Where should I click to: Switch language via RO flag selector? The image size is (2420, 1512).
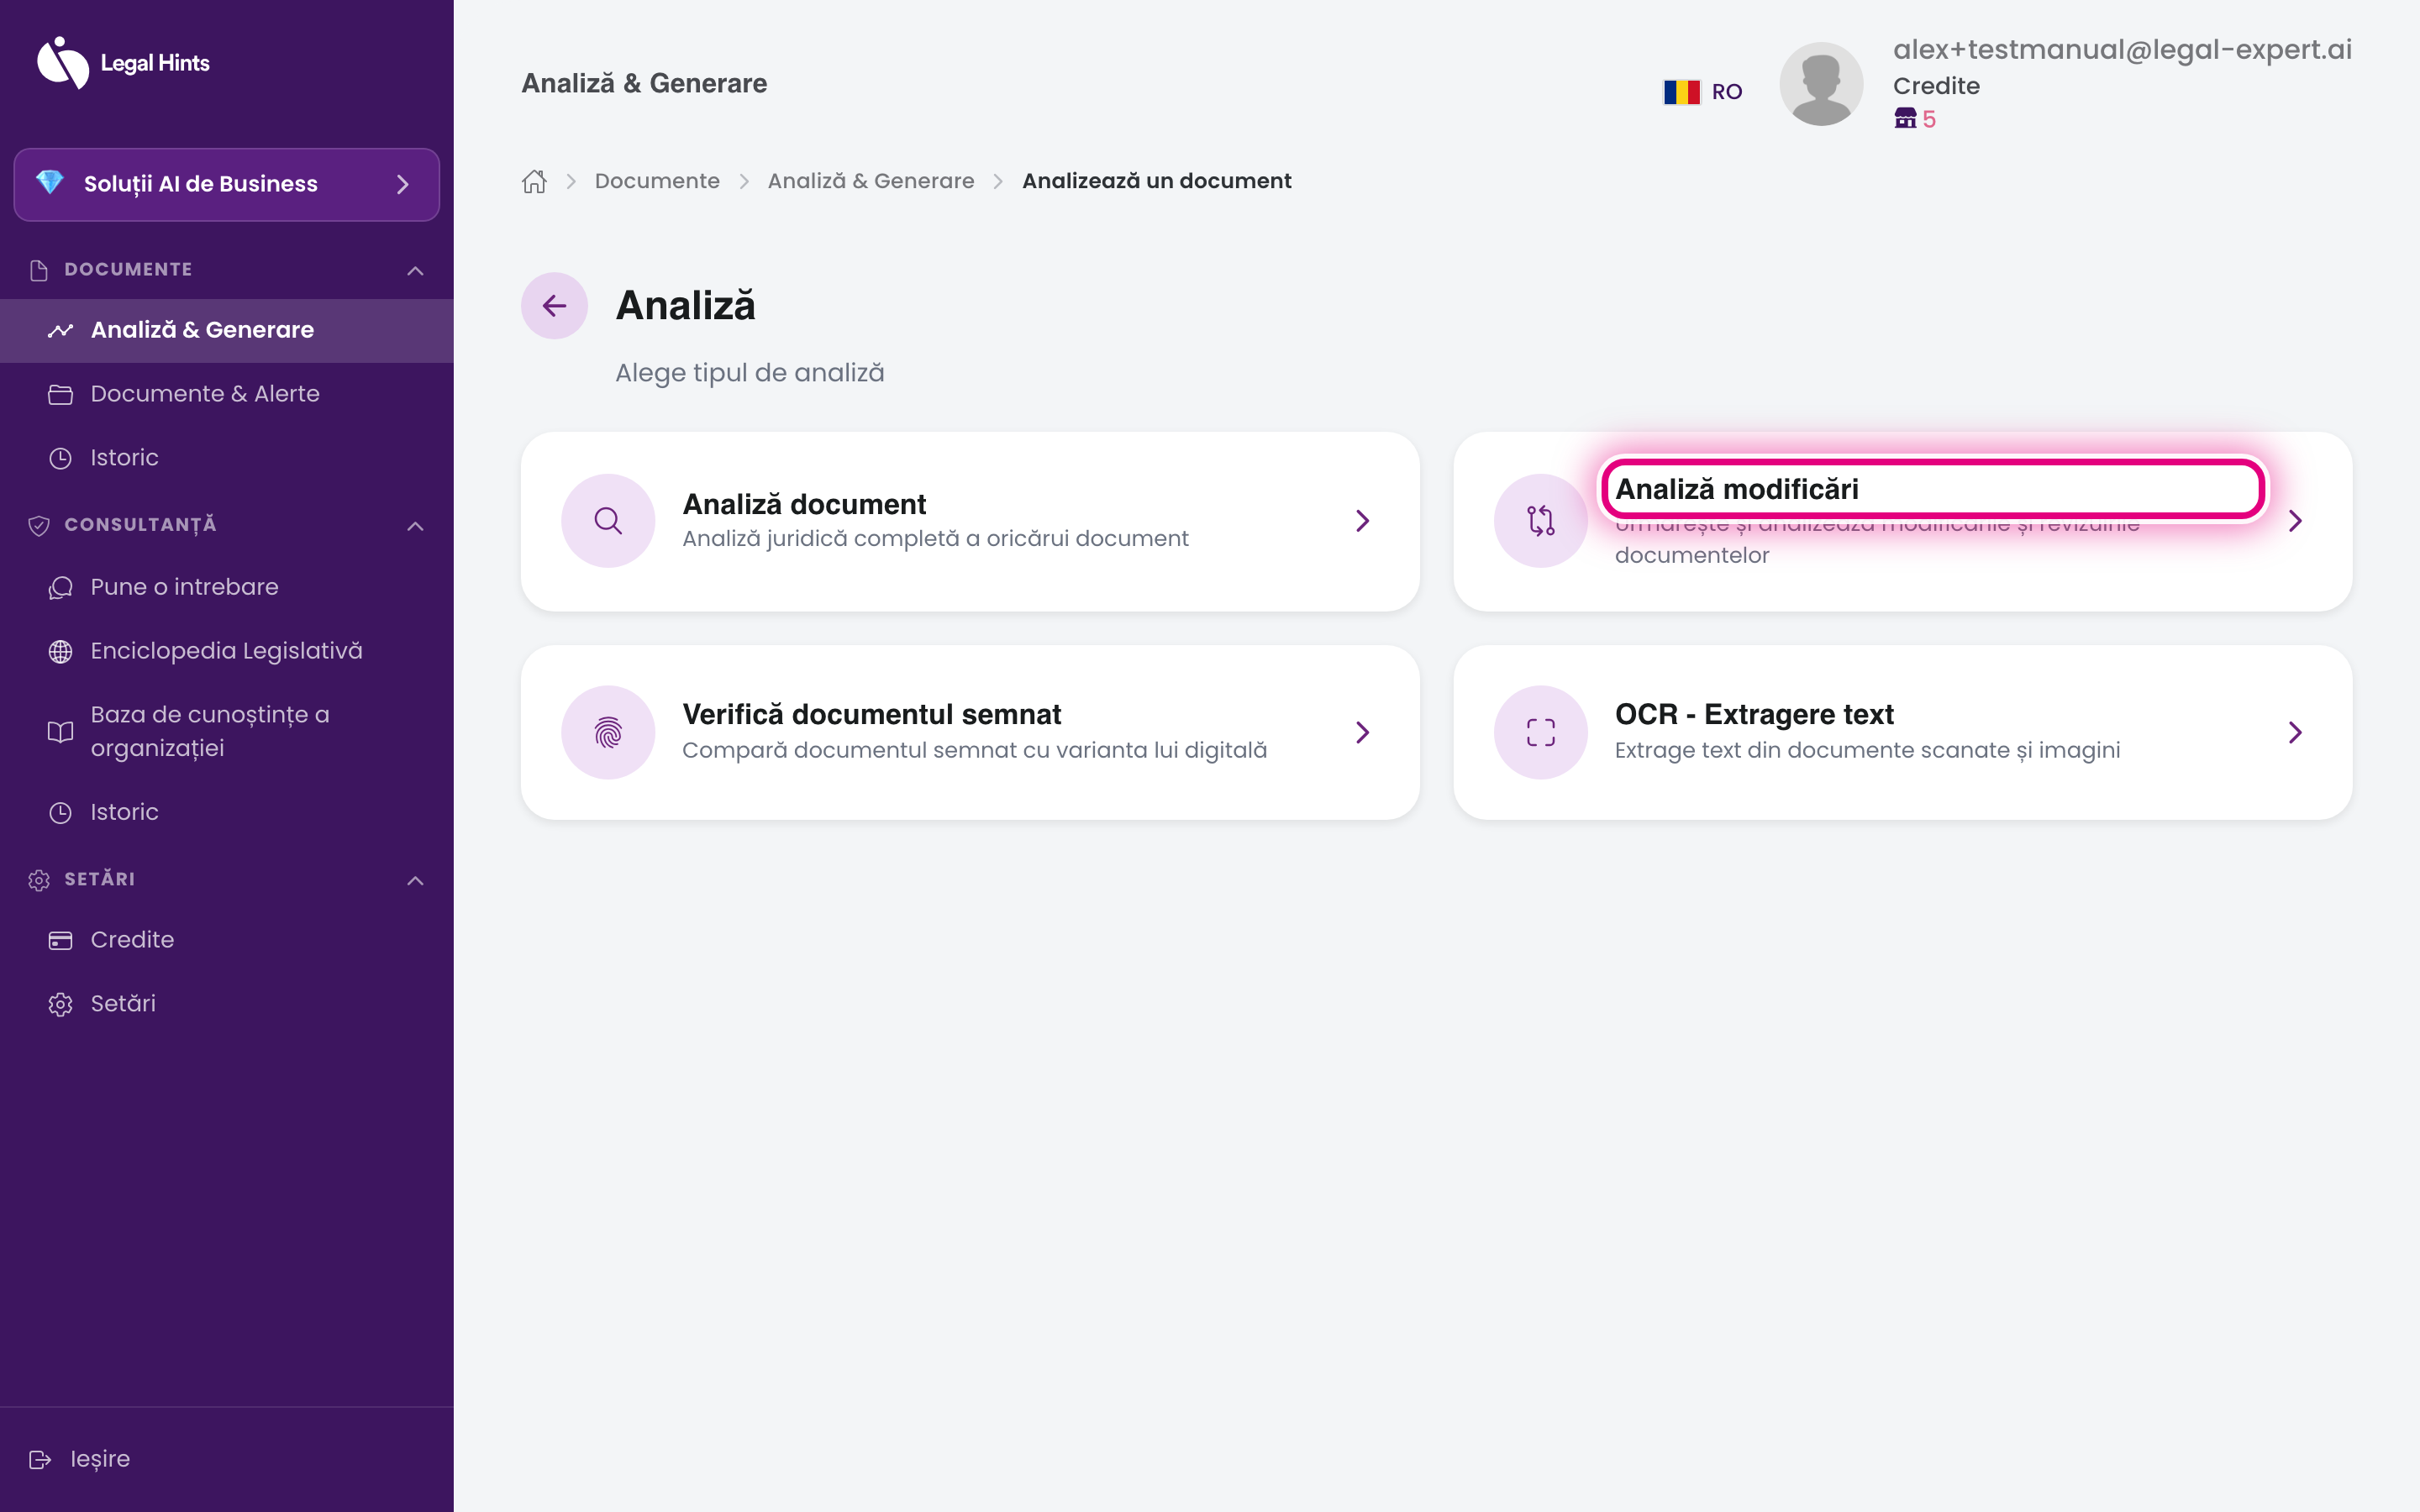pyautogui.click(x=1702, y=92)
